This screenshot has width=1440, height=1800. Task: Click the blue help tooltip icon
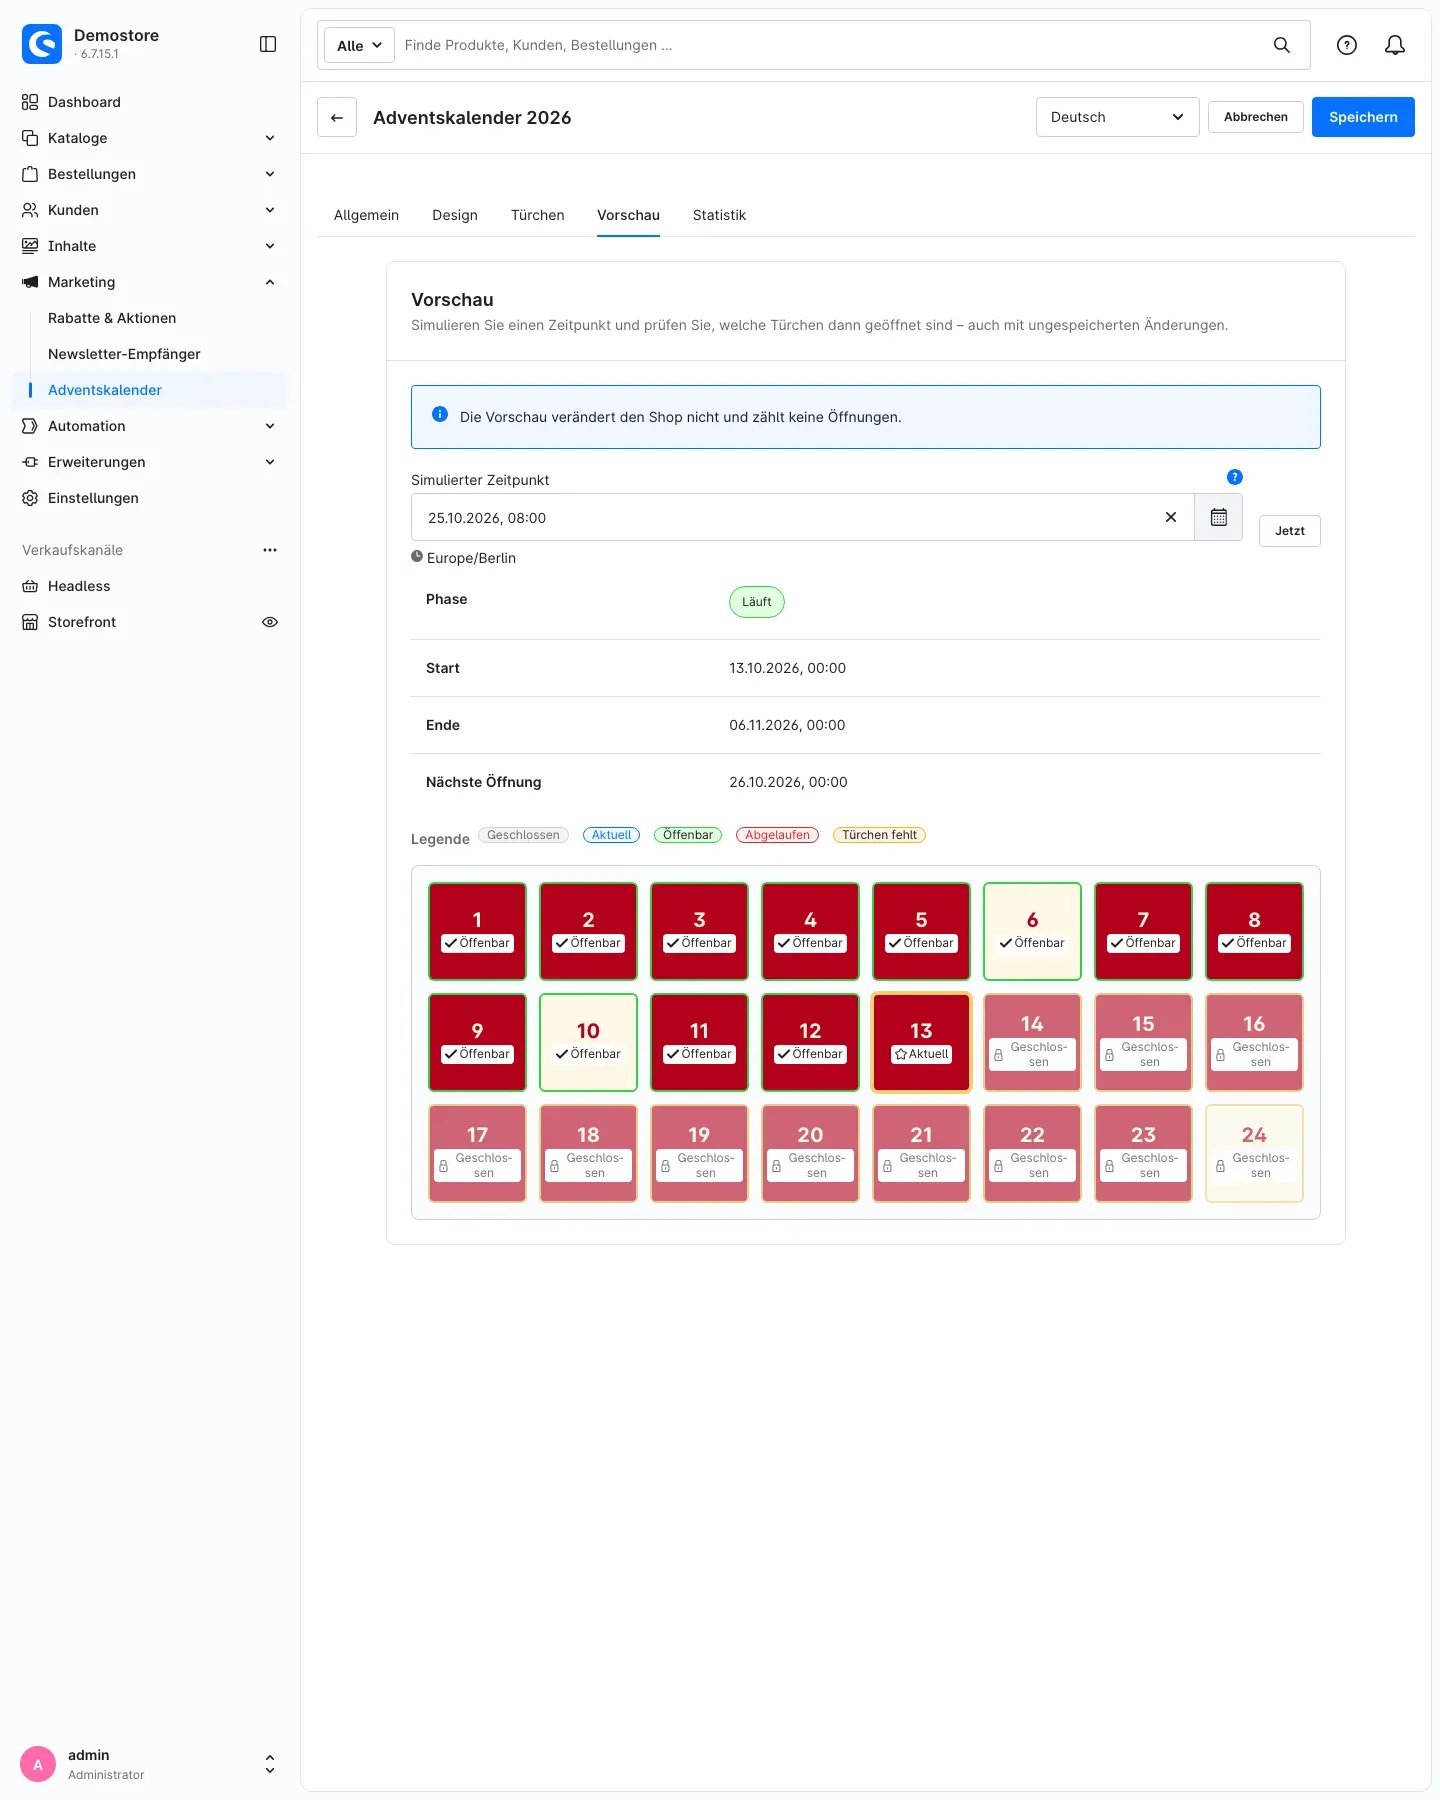click(x=1235, y=477)
